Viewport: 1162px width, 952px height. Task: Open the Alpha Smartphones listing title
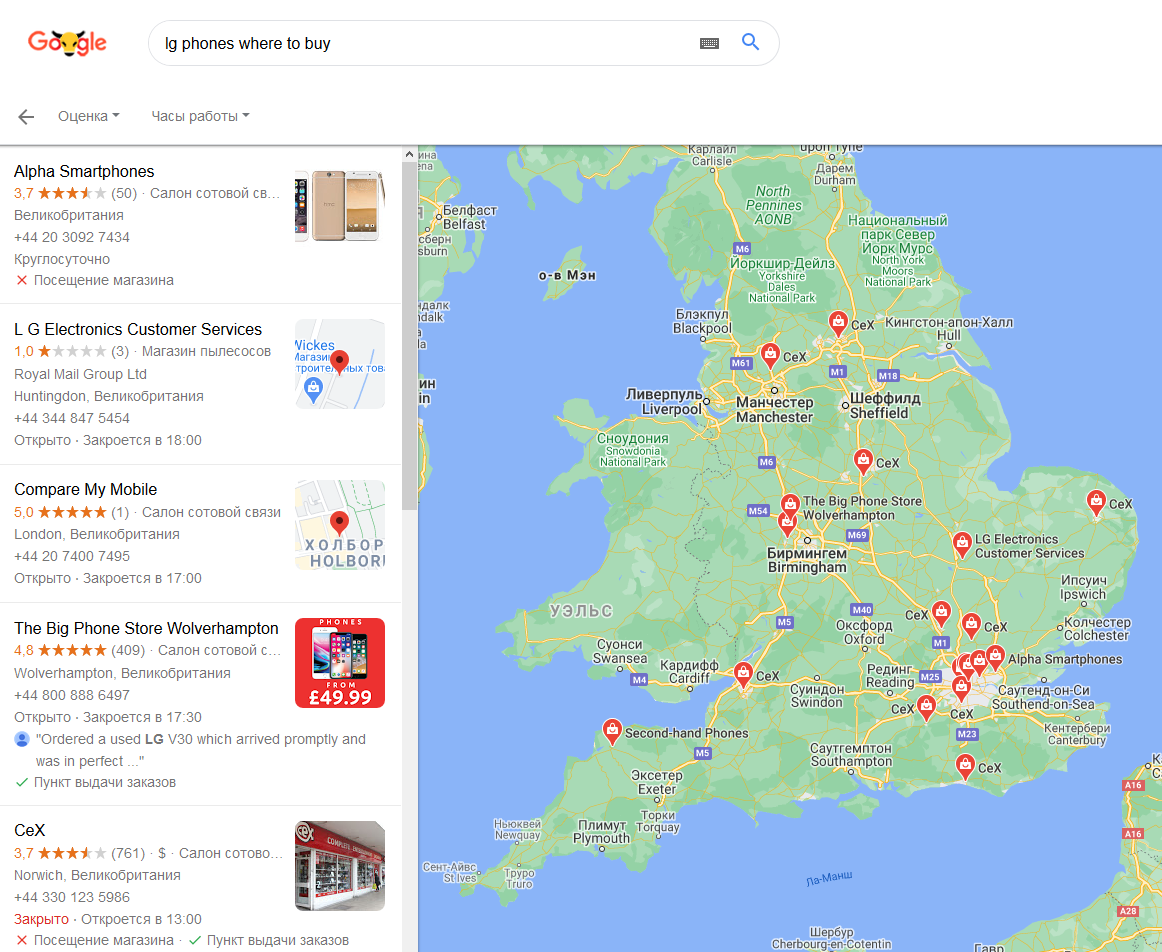[x=84, y=171]
